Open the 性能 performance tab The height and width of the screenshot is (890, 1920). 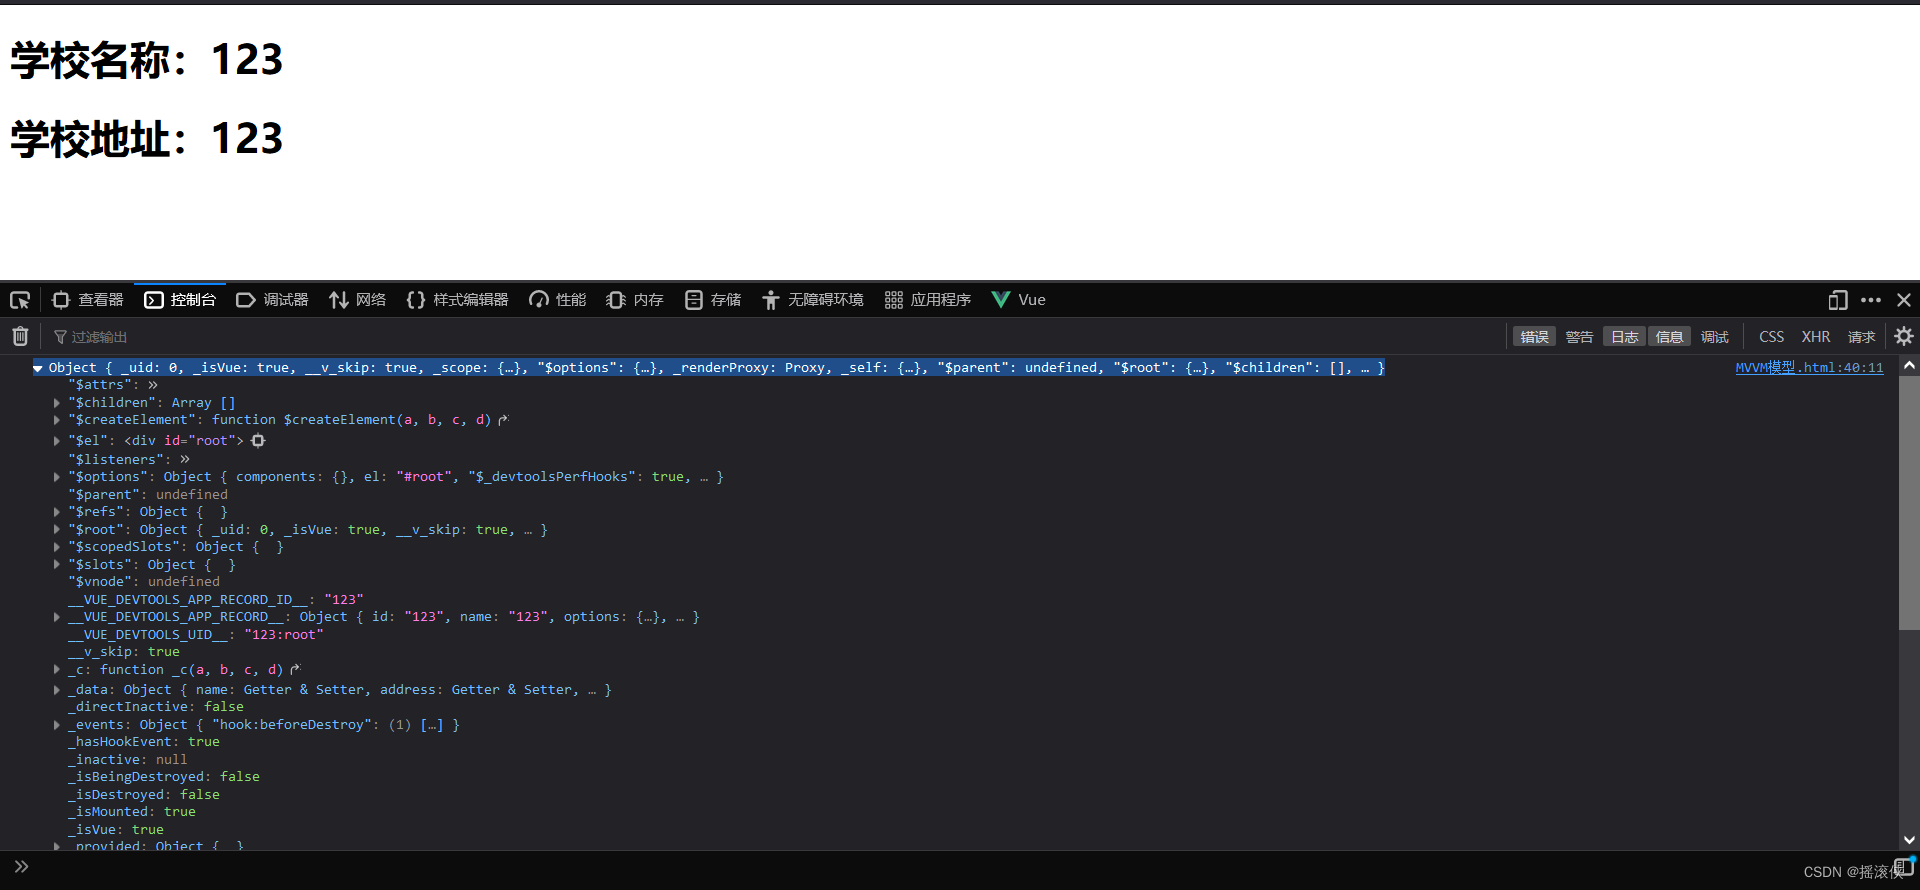[x=558, y=300]
